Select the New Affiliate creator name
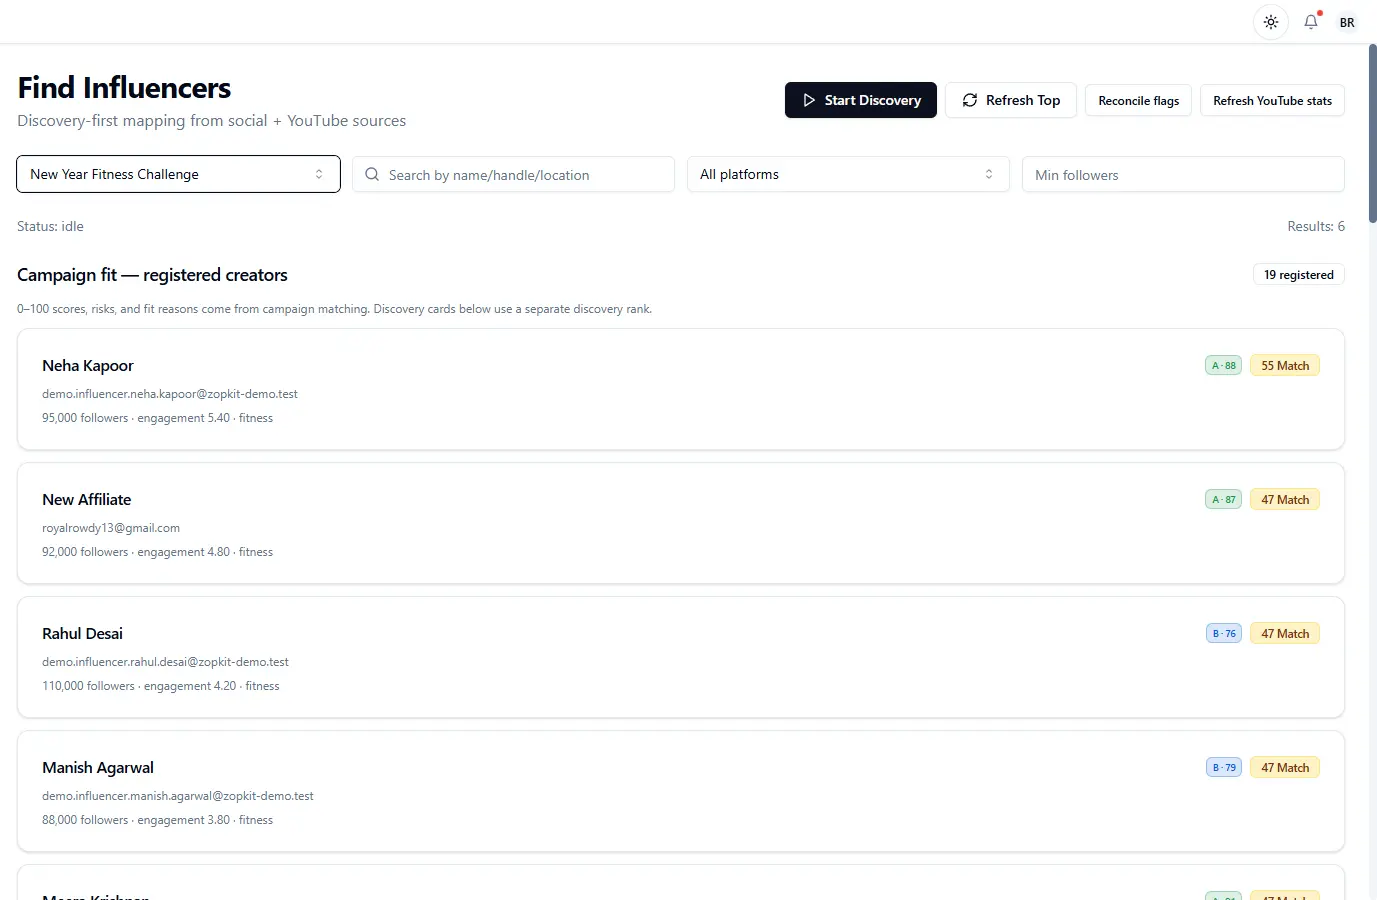1377x900 pixels. [x=87, y=500]
